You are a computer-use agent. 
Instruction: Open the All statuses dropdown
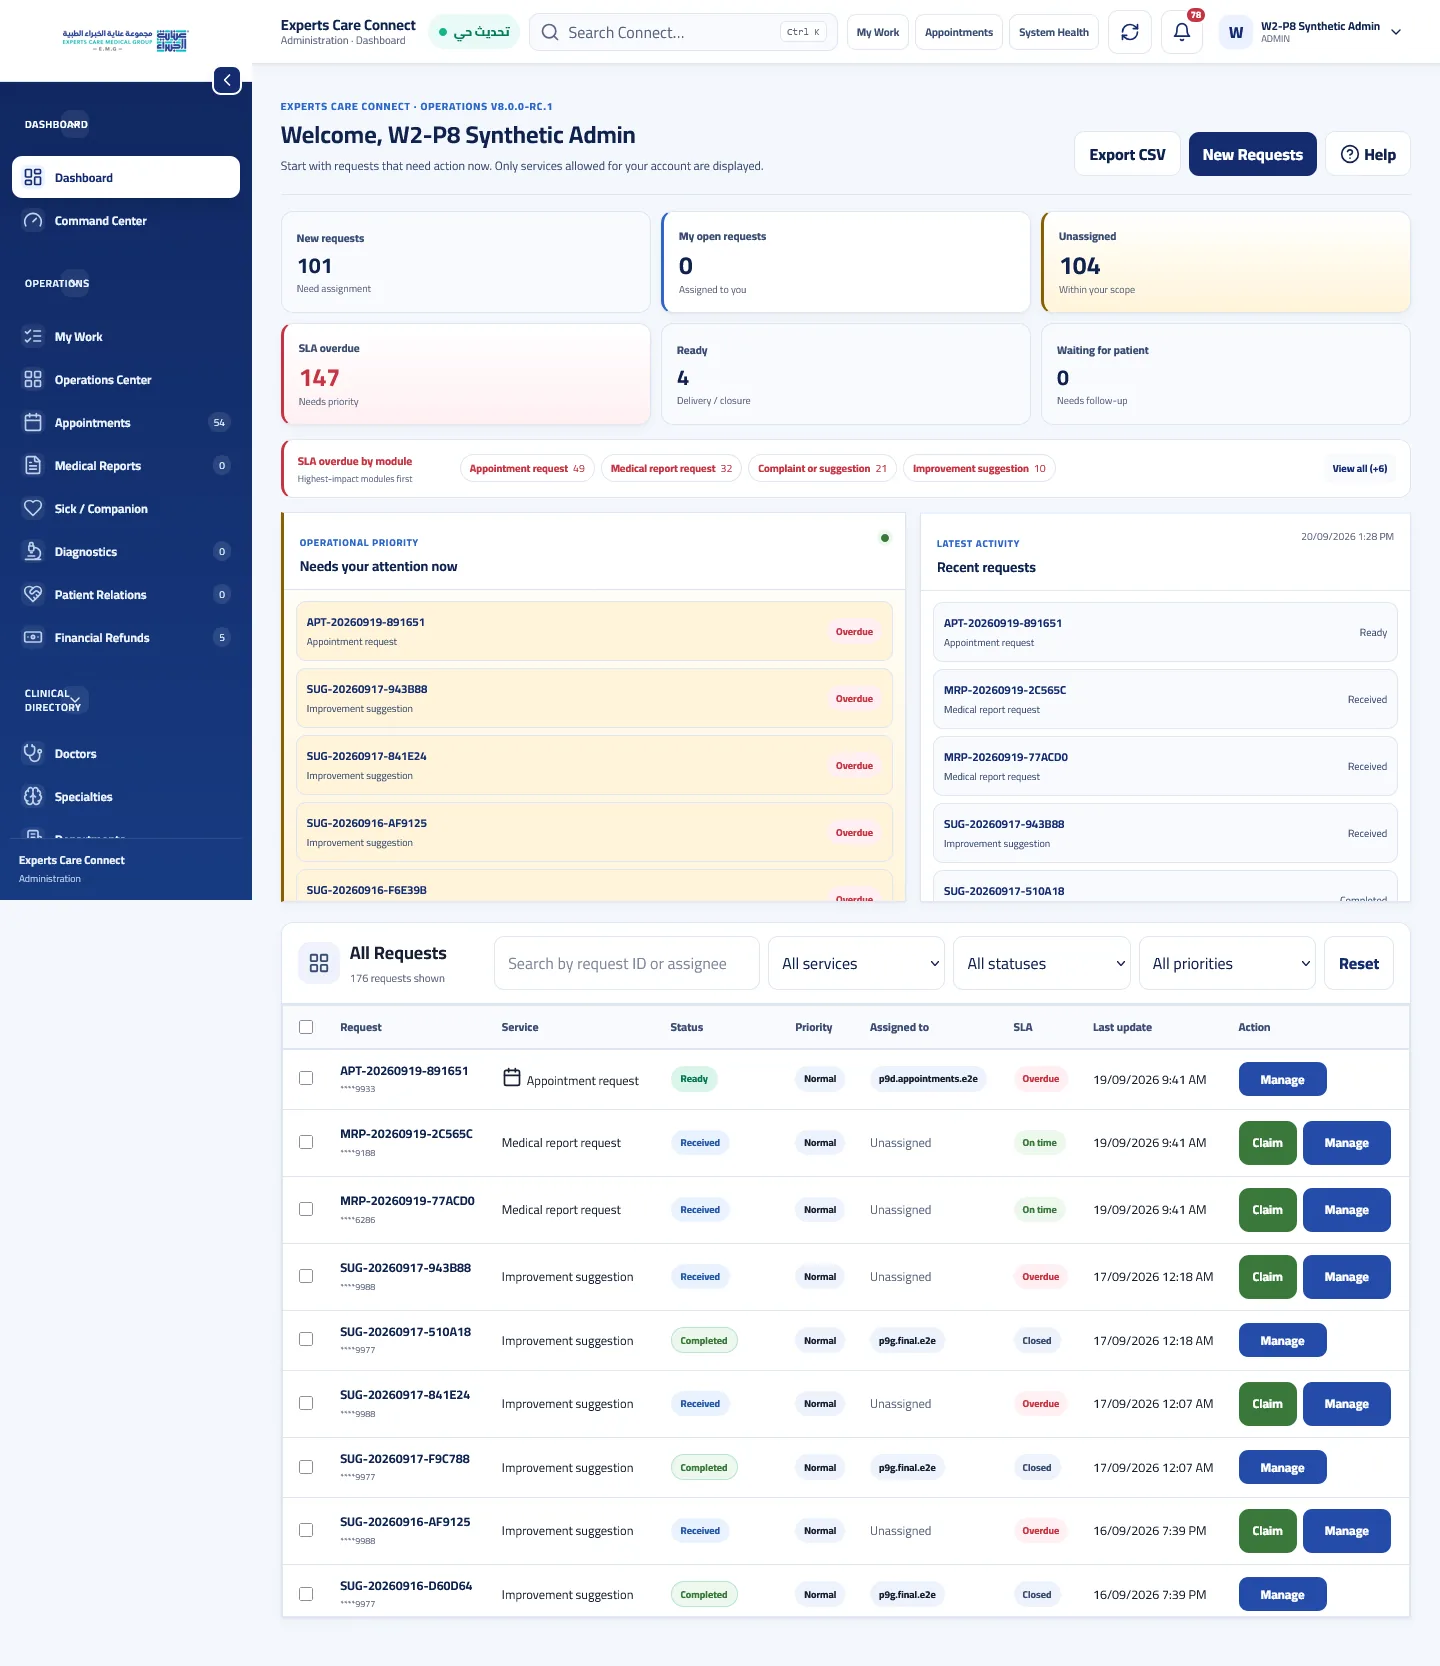click(x=1042, y=963)
